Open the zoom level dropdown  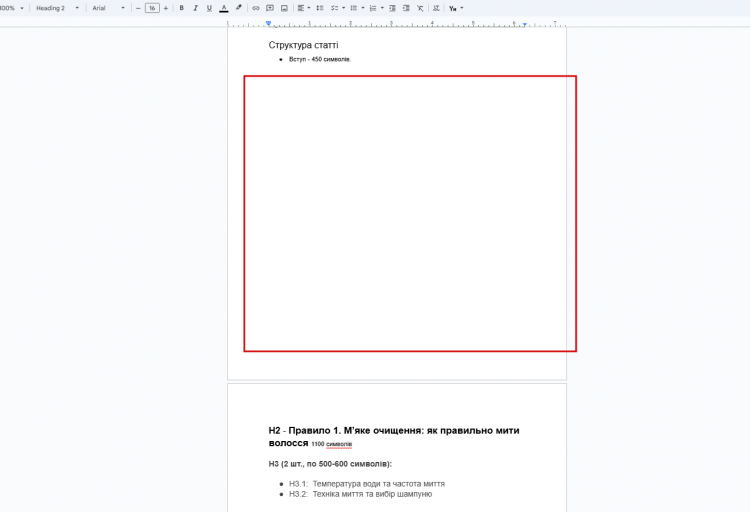[x=11, y=8]
